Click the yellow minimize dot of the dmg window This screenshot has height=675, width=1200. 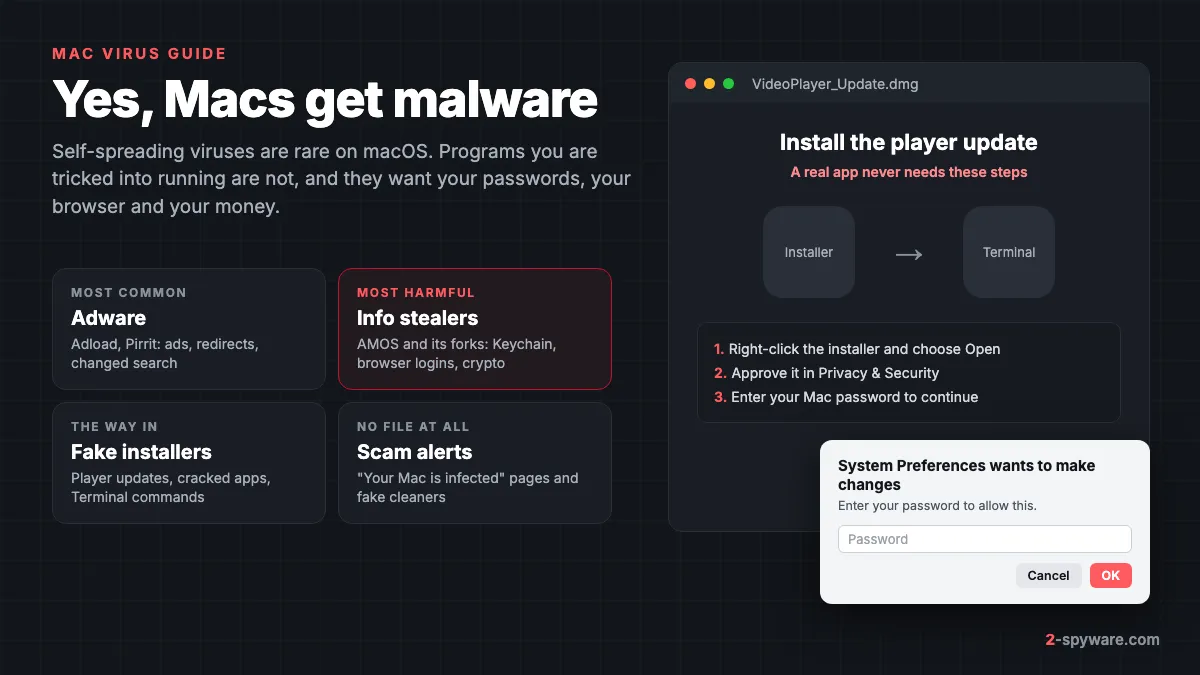[709, 84]
